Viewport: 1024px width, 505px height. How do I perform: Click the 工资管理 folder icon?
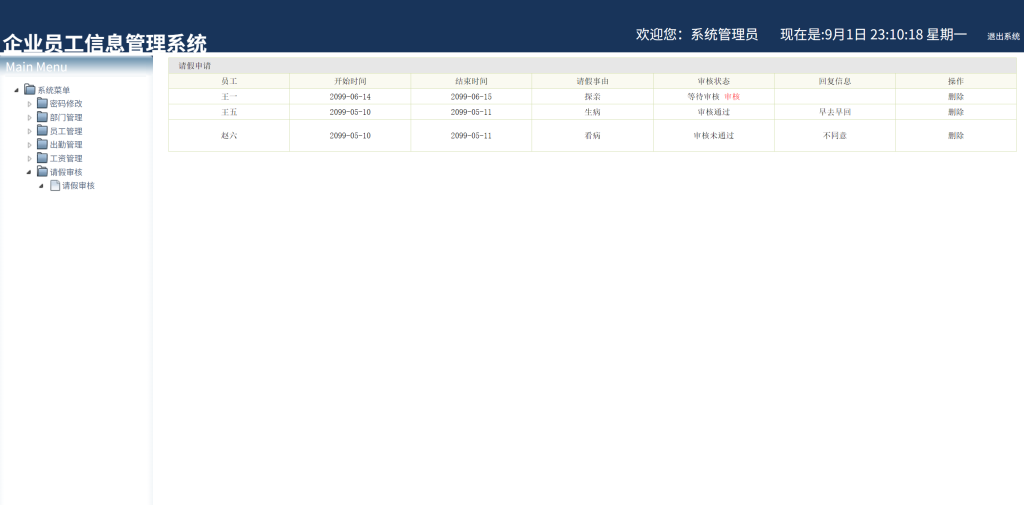[x=42, y=158]
